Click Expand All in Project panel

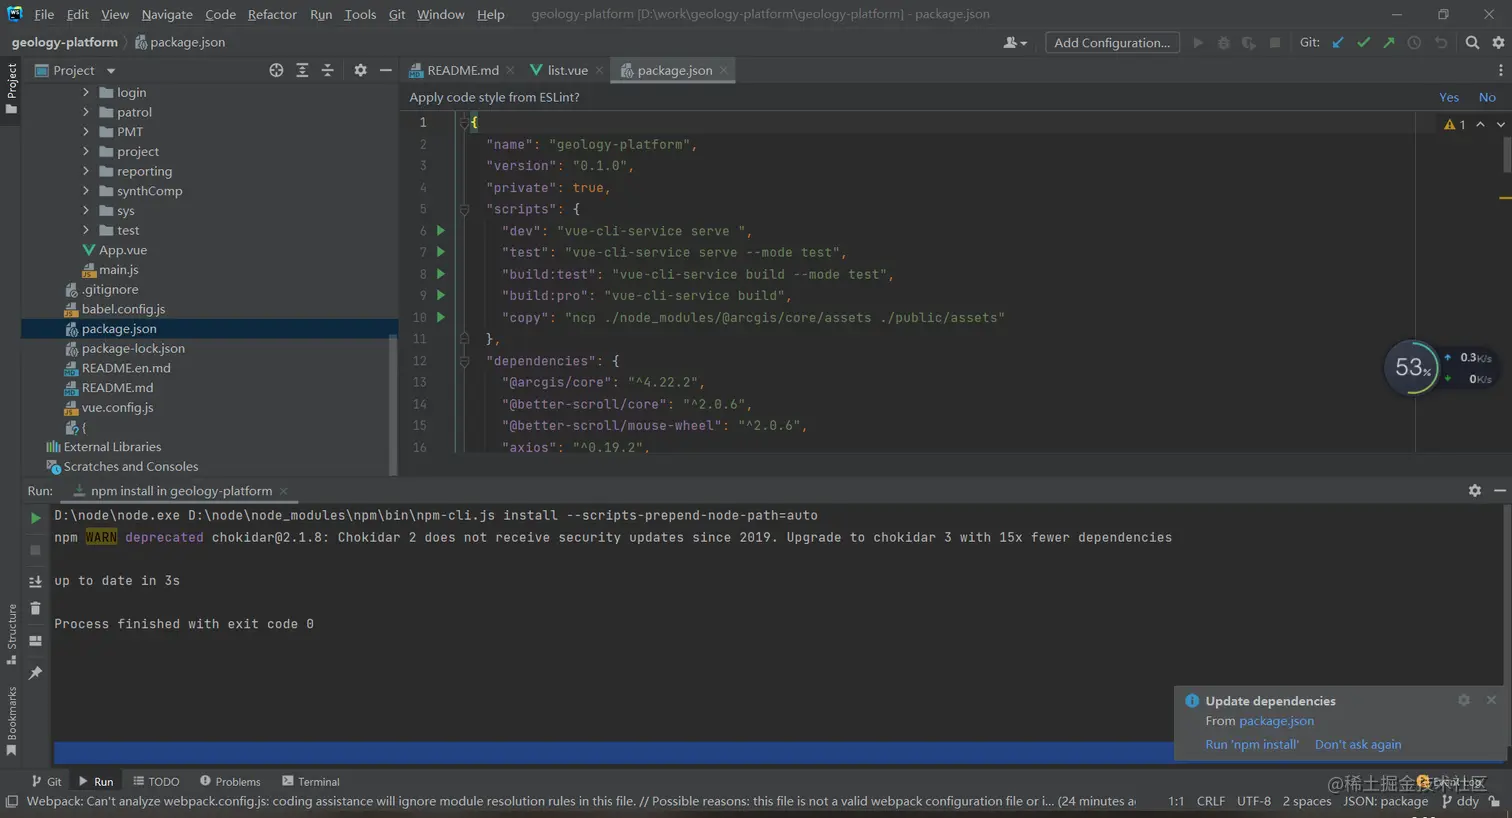(302, 70)
